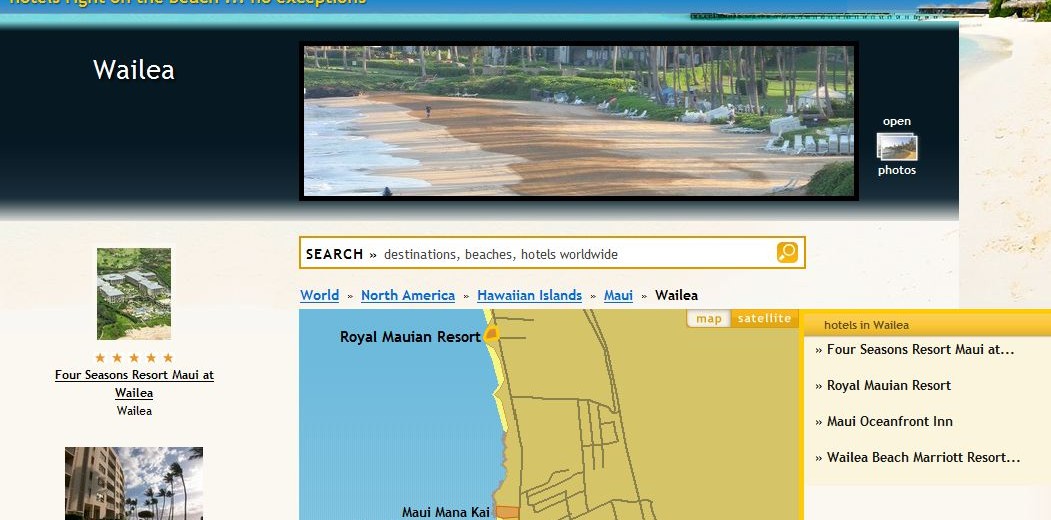Open Four Seasons Resort in hotels list
1051x520 pixels.
click(x=920, y=350)
